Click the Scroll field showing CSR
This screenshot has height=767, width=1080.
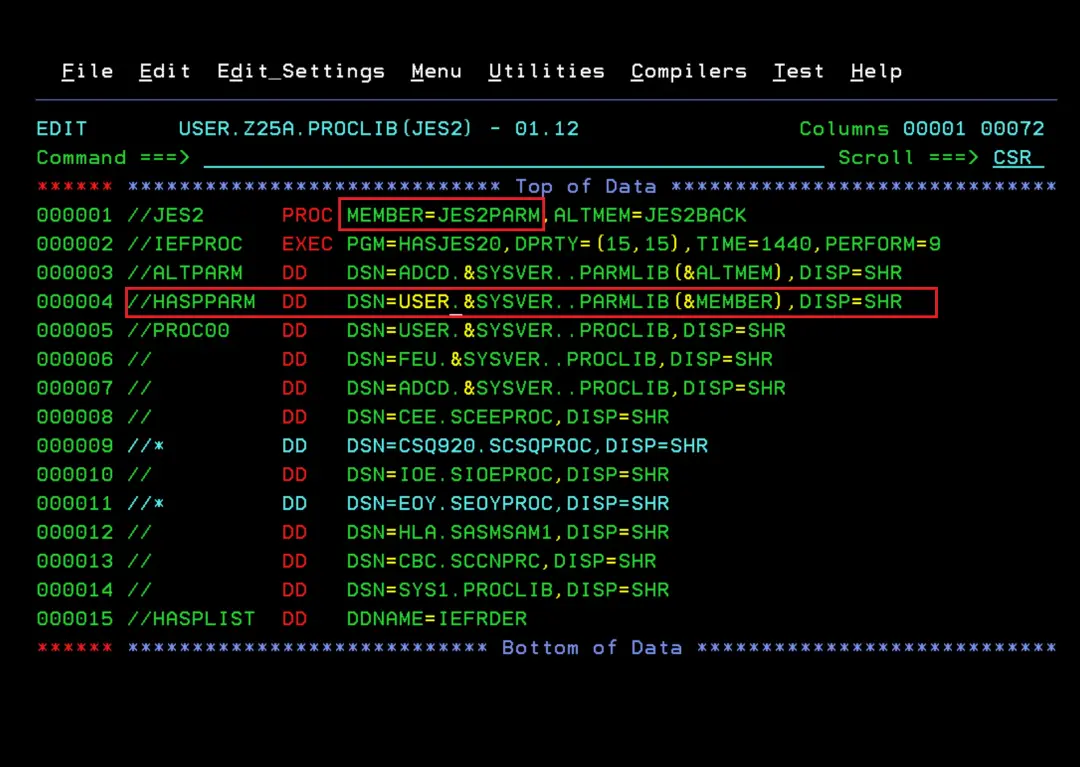point(1018,158)
